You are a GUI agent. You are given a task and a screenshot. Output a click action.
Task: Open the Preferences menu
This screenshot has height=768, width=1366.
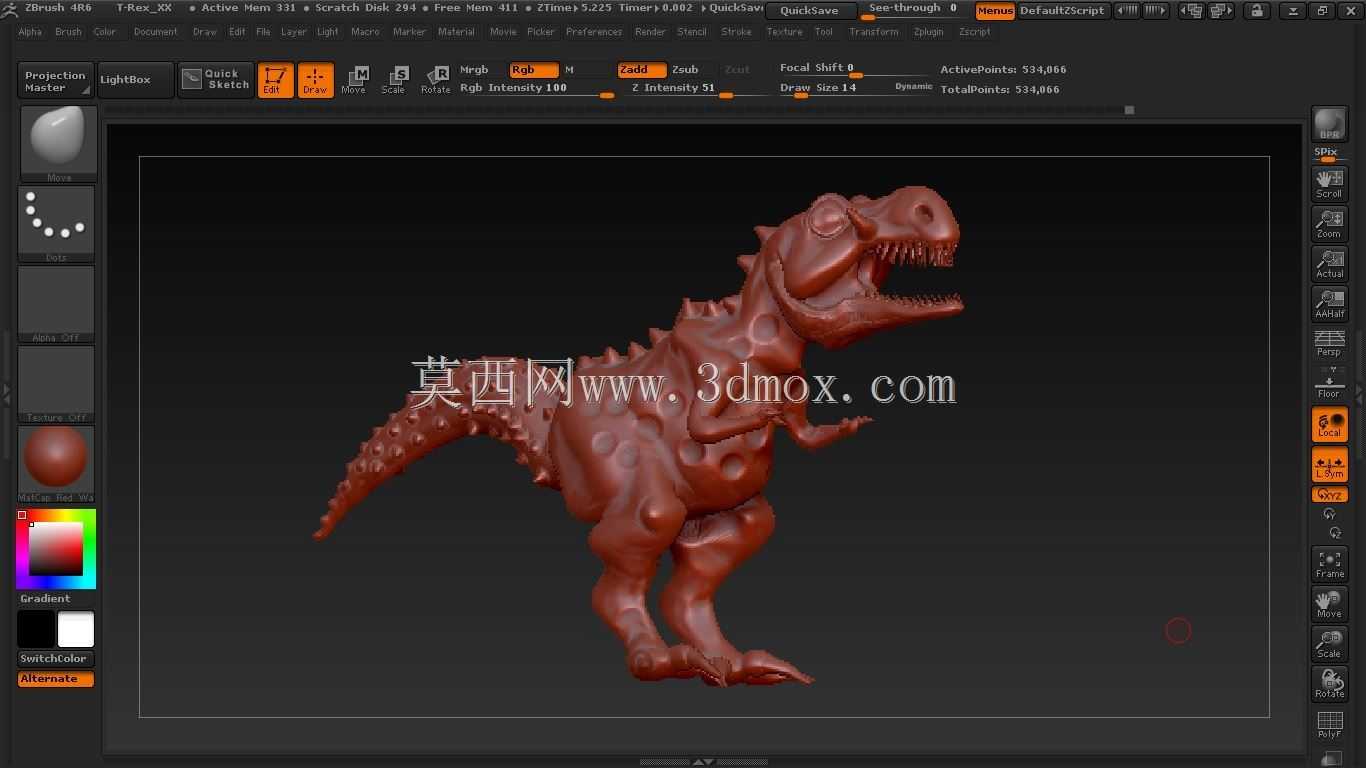(x=594, y=32)
